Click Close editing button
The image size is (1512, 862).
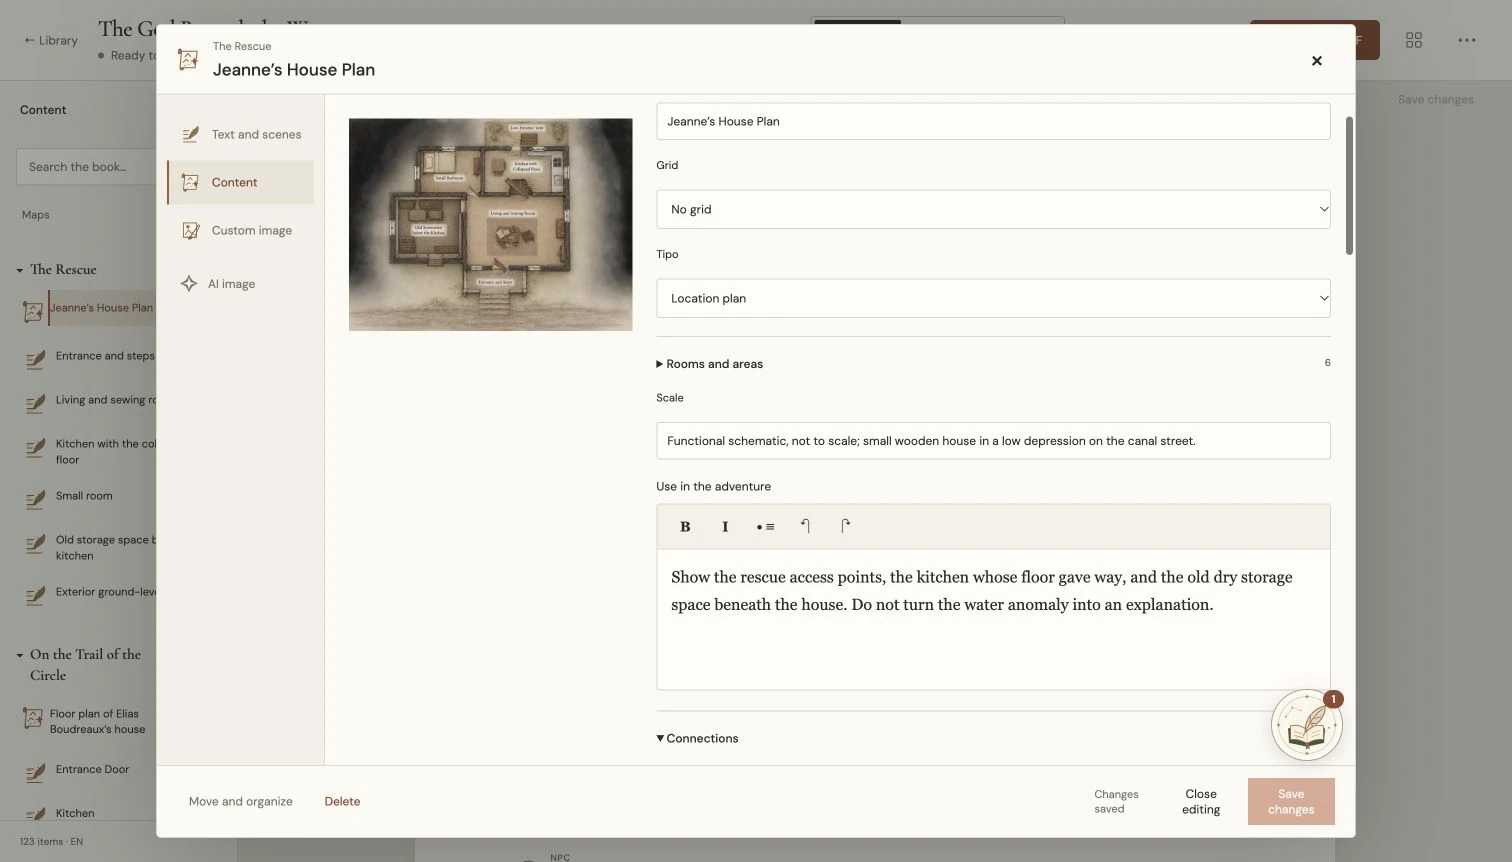1201,802
